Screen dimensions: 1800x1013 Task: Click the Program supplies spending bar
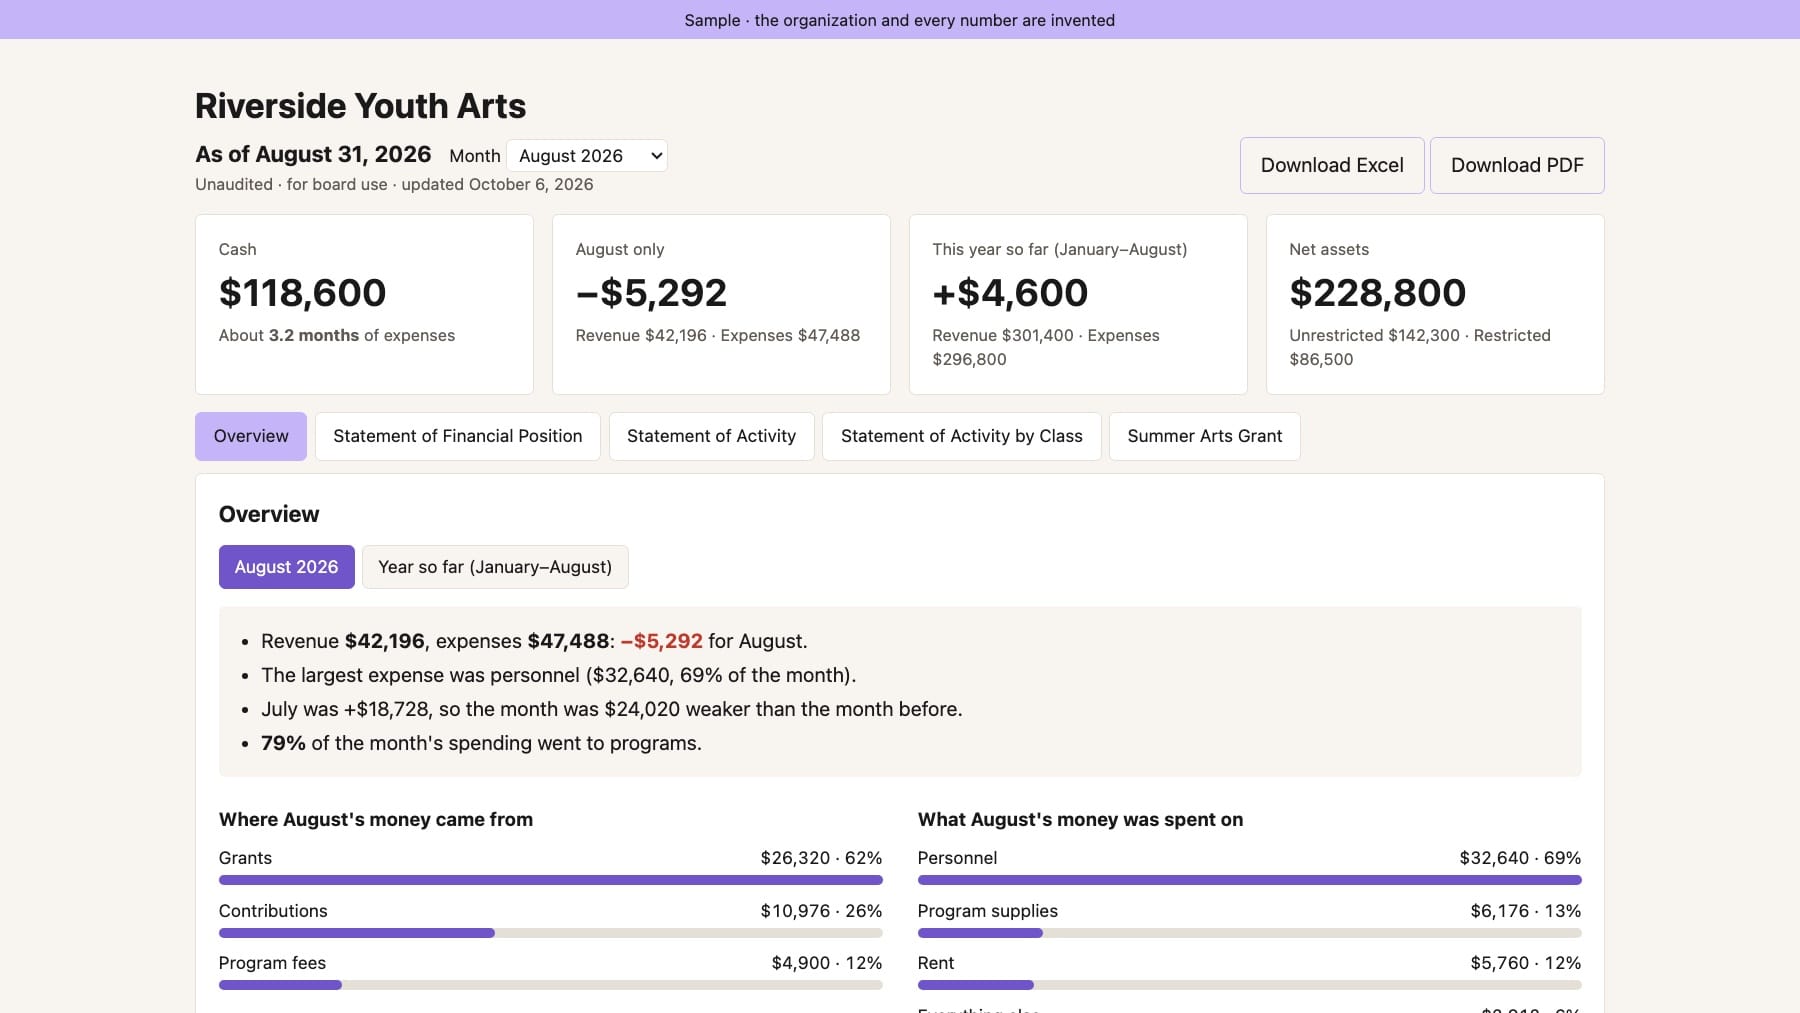coord(1250,933)
